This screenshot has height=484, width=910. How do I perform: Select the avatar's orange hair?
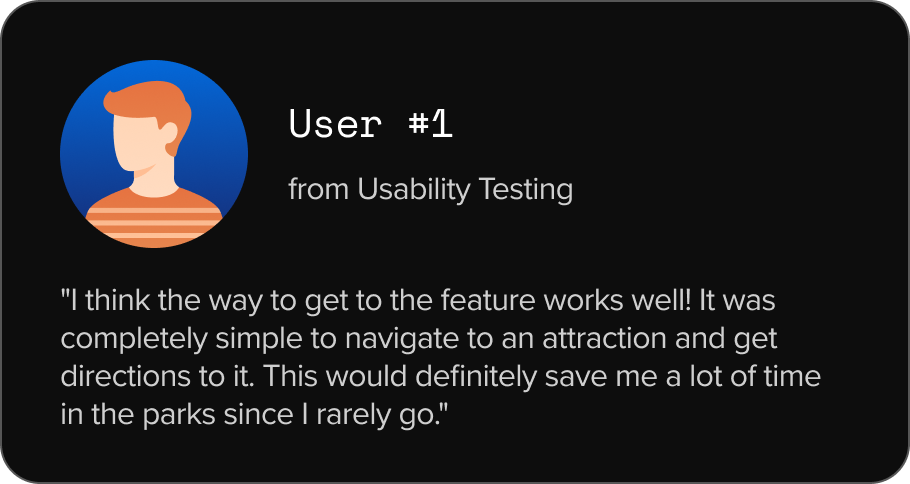coord(148,107)
